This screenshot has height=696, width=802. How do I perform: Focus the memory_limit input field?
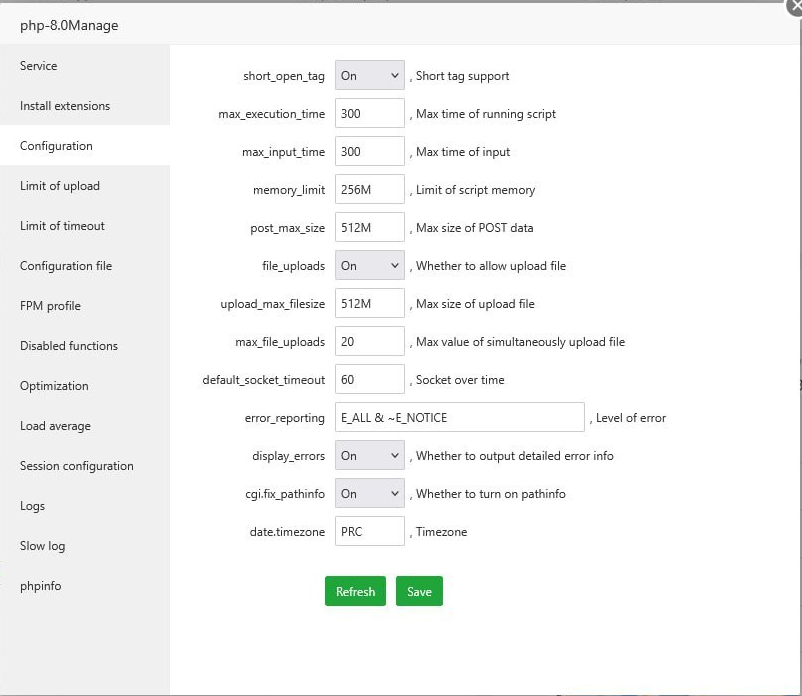pyautogui.click(x=369, y=190)
